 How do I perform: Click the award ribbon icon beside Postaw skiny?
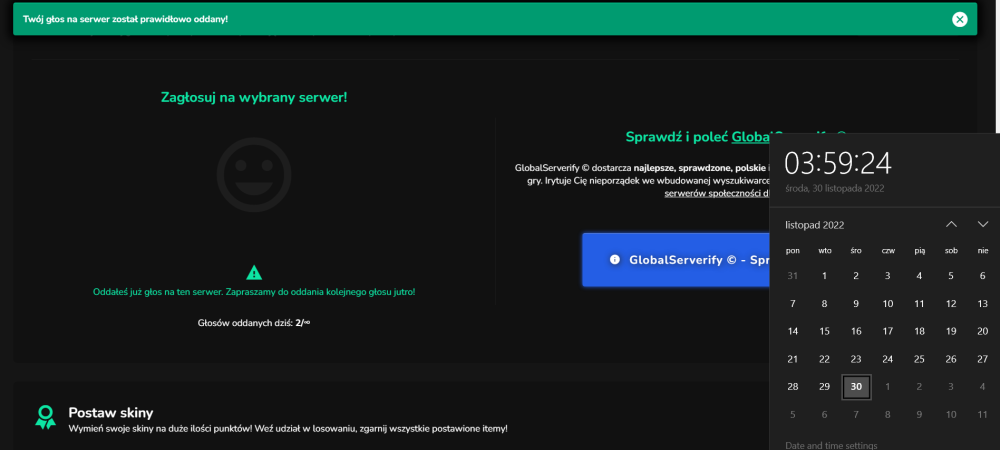click(45, 417)
